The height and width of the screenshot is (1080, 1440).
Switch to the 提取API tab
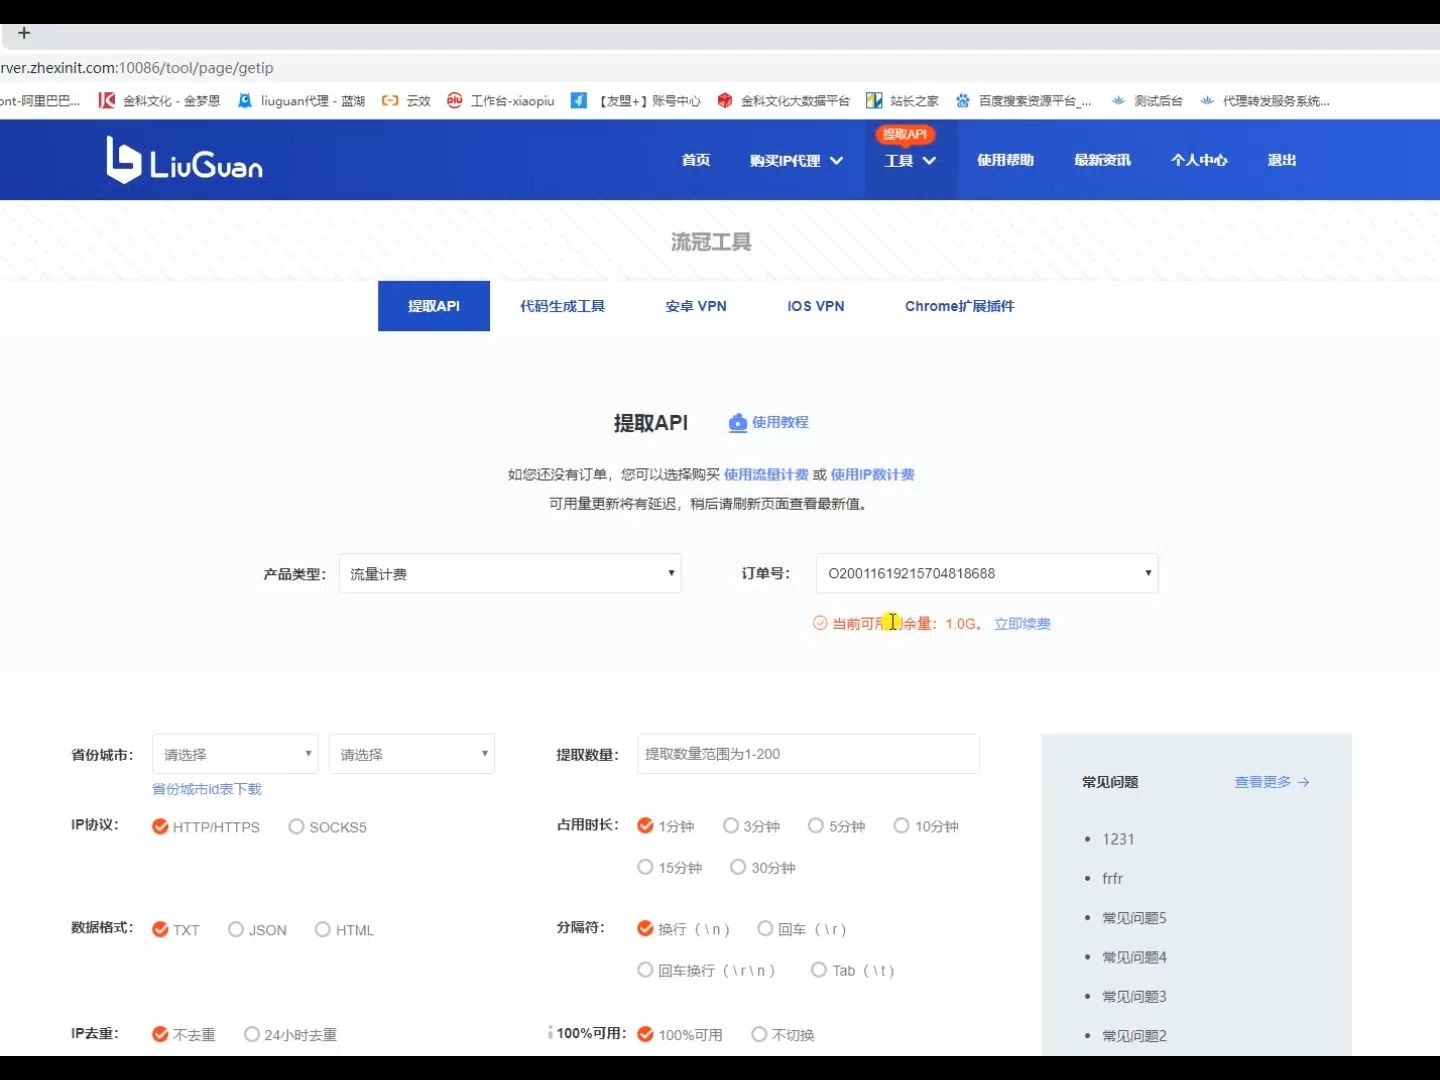pos(434,306)
